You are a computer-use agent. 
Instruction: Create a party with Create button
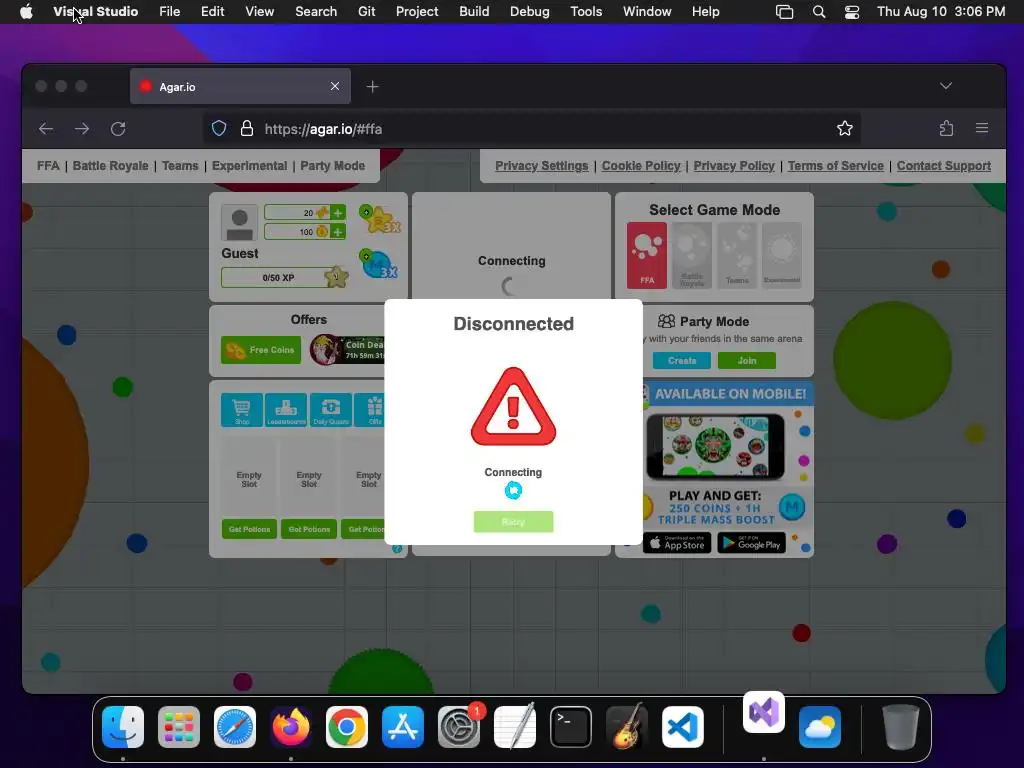[x=682, y=360]
